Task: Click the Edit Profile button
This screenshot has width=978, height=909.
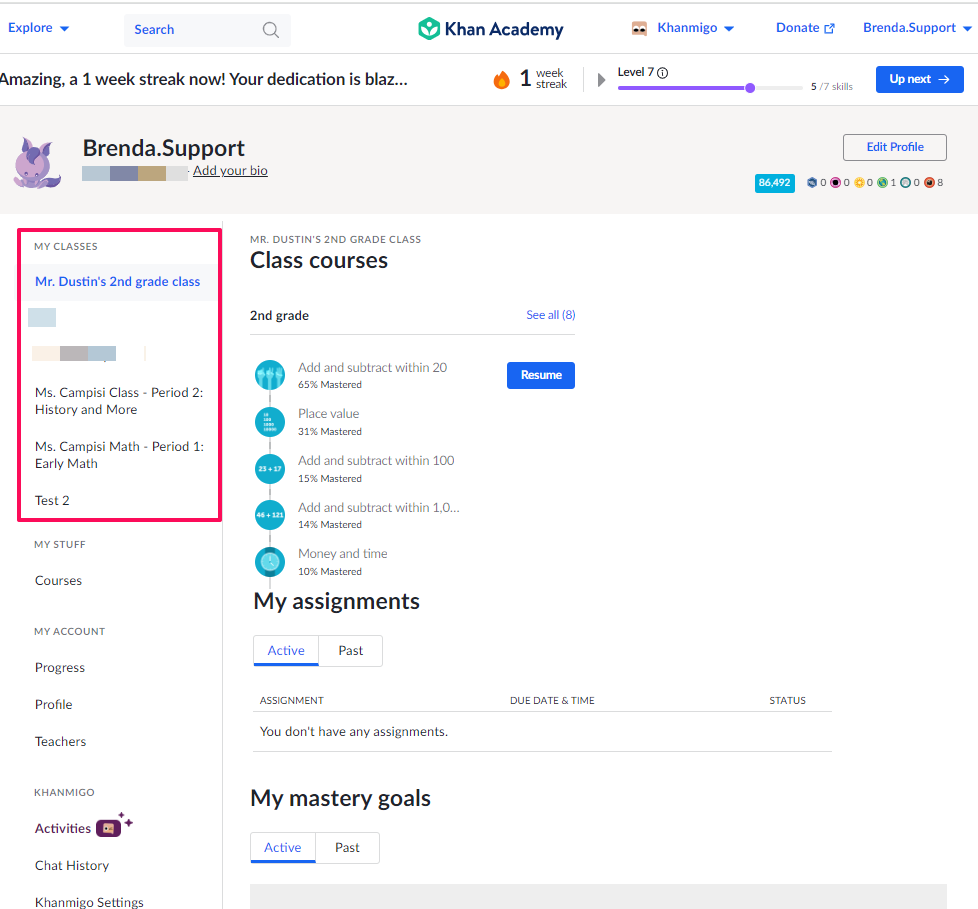Action: [894, 147]
